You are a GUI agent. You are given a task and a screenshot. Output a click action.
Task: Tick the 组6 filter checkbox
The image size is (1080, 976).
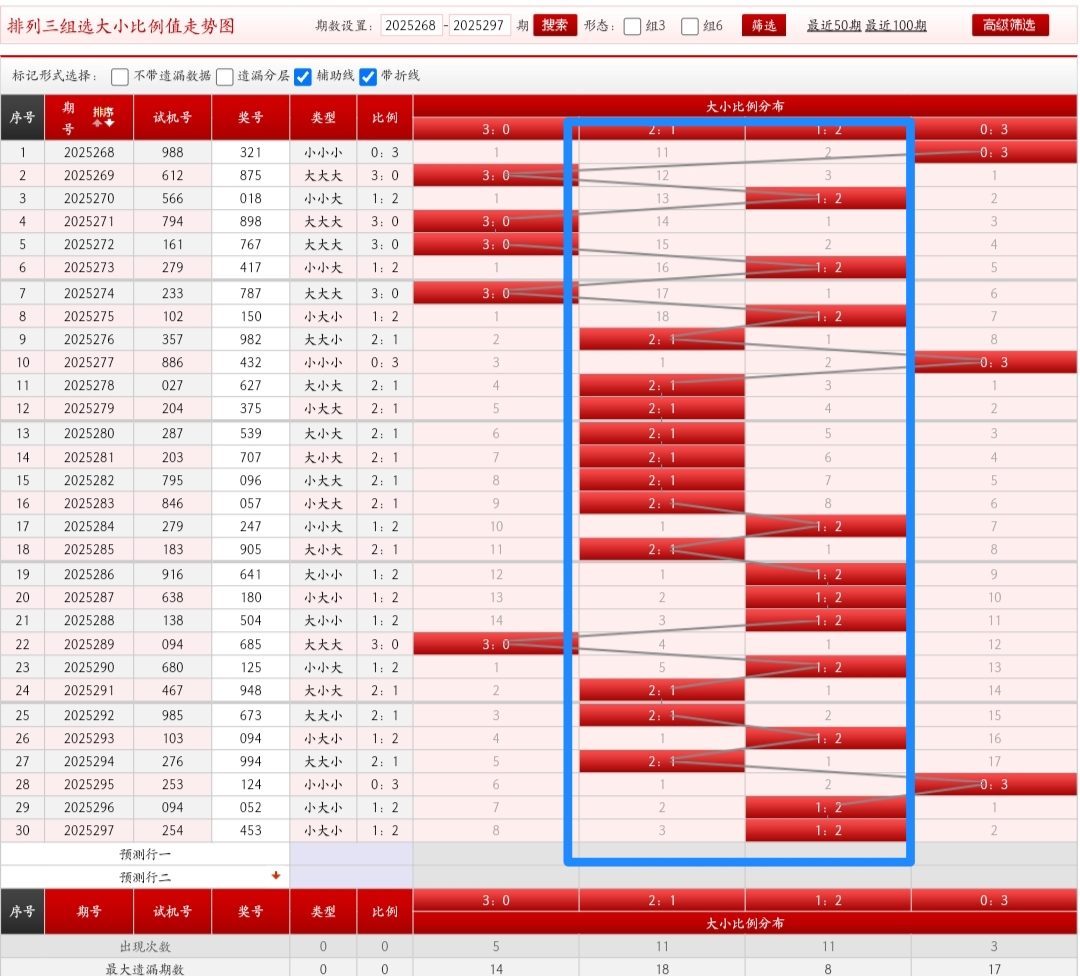click(690, 27)
